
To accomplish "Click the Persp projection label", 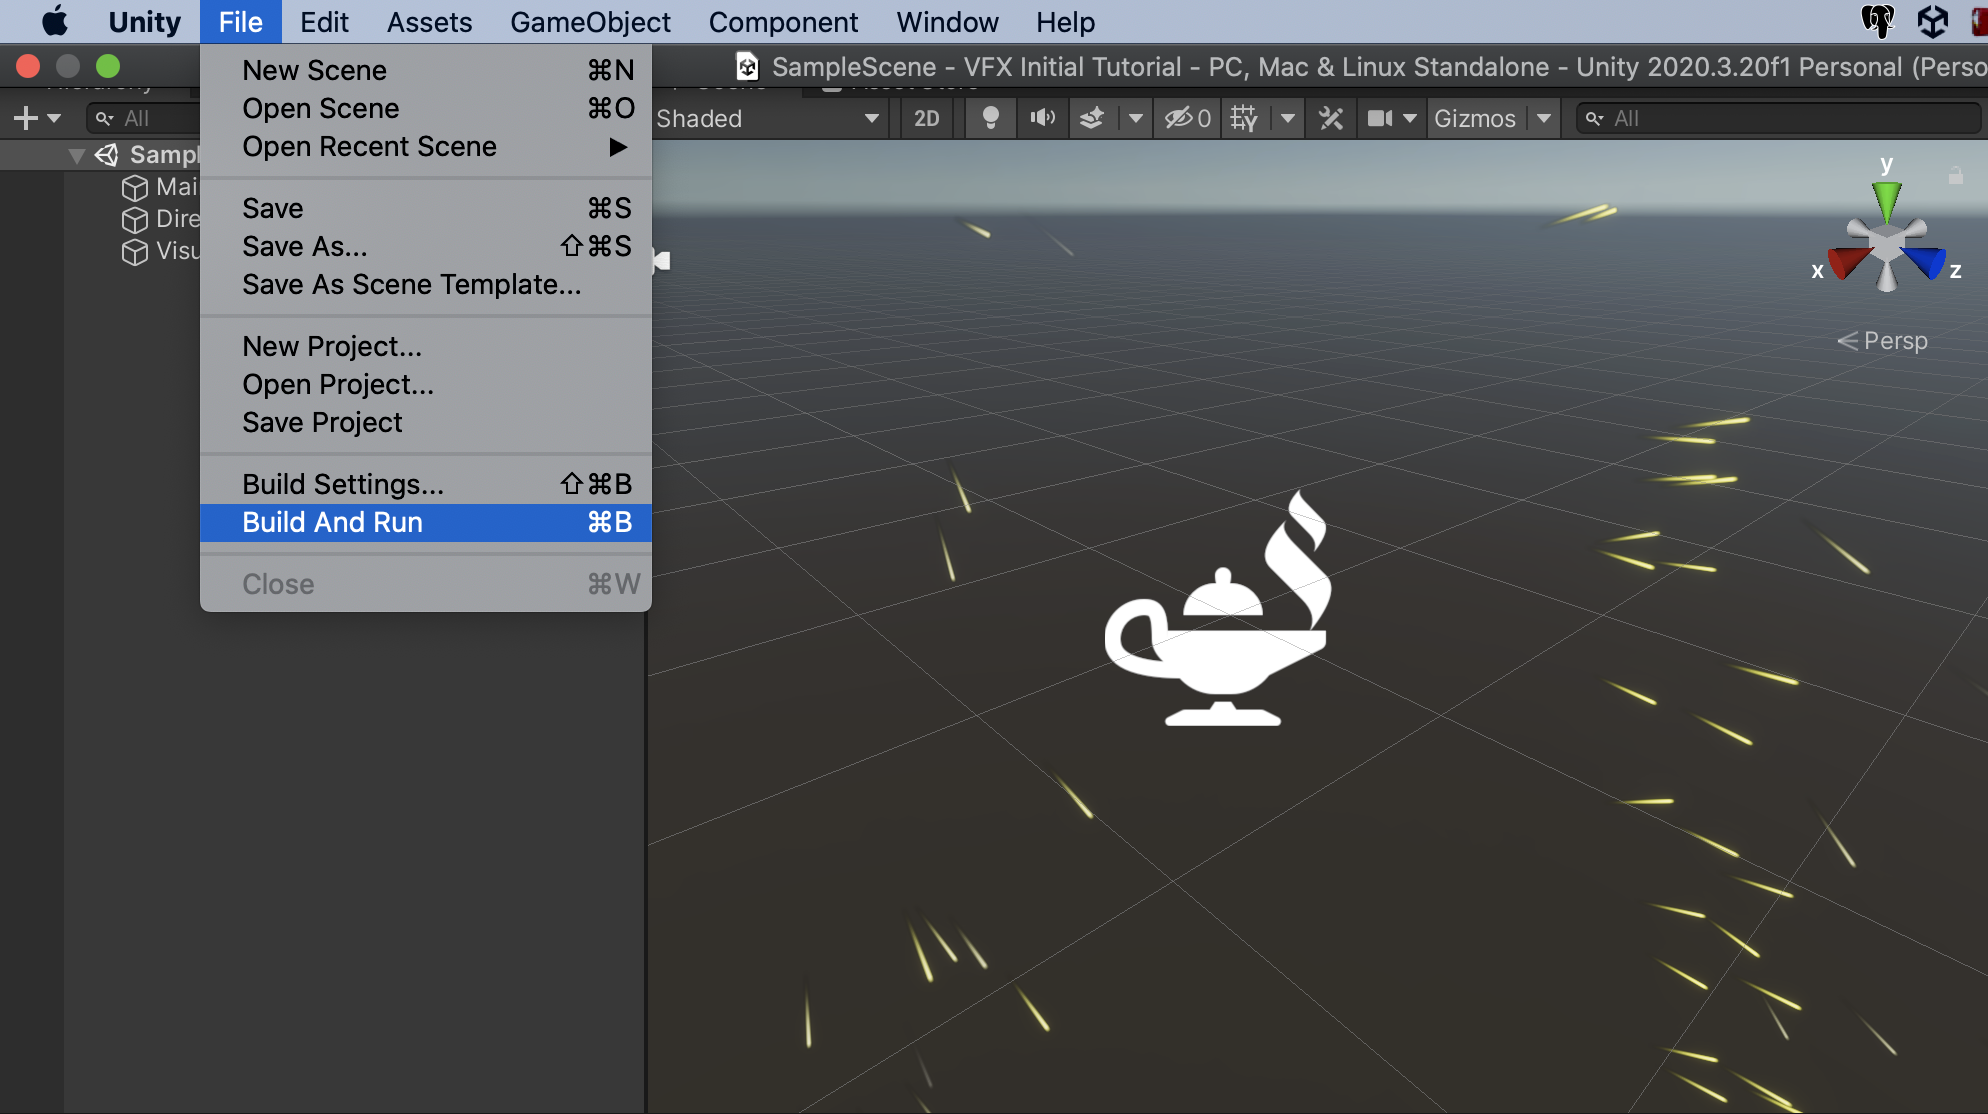I will tap(1894, 341).
